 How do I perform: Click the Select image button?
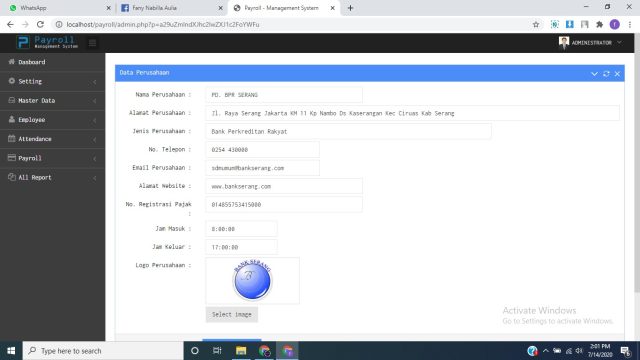pyautogui.click(x=231, y=314)
